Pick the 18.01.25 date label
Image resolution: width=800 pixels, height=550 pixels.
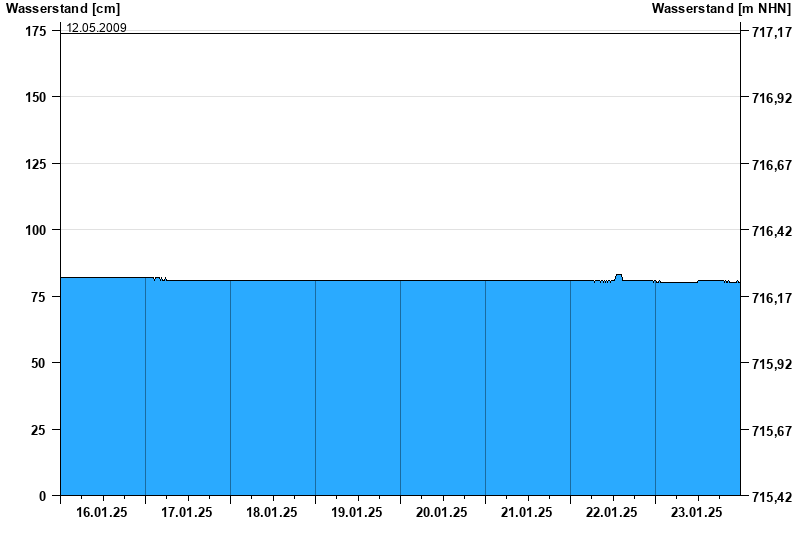click(x=272, y=512)
